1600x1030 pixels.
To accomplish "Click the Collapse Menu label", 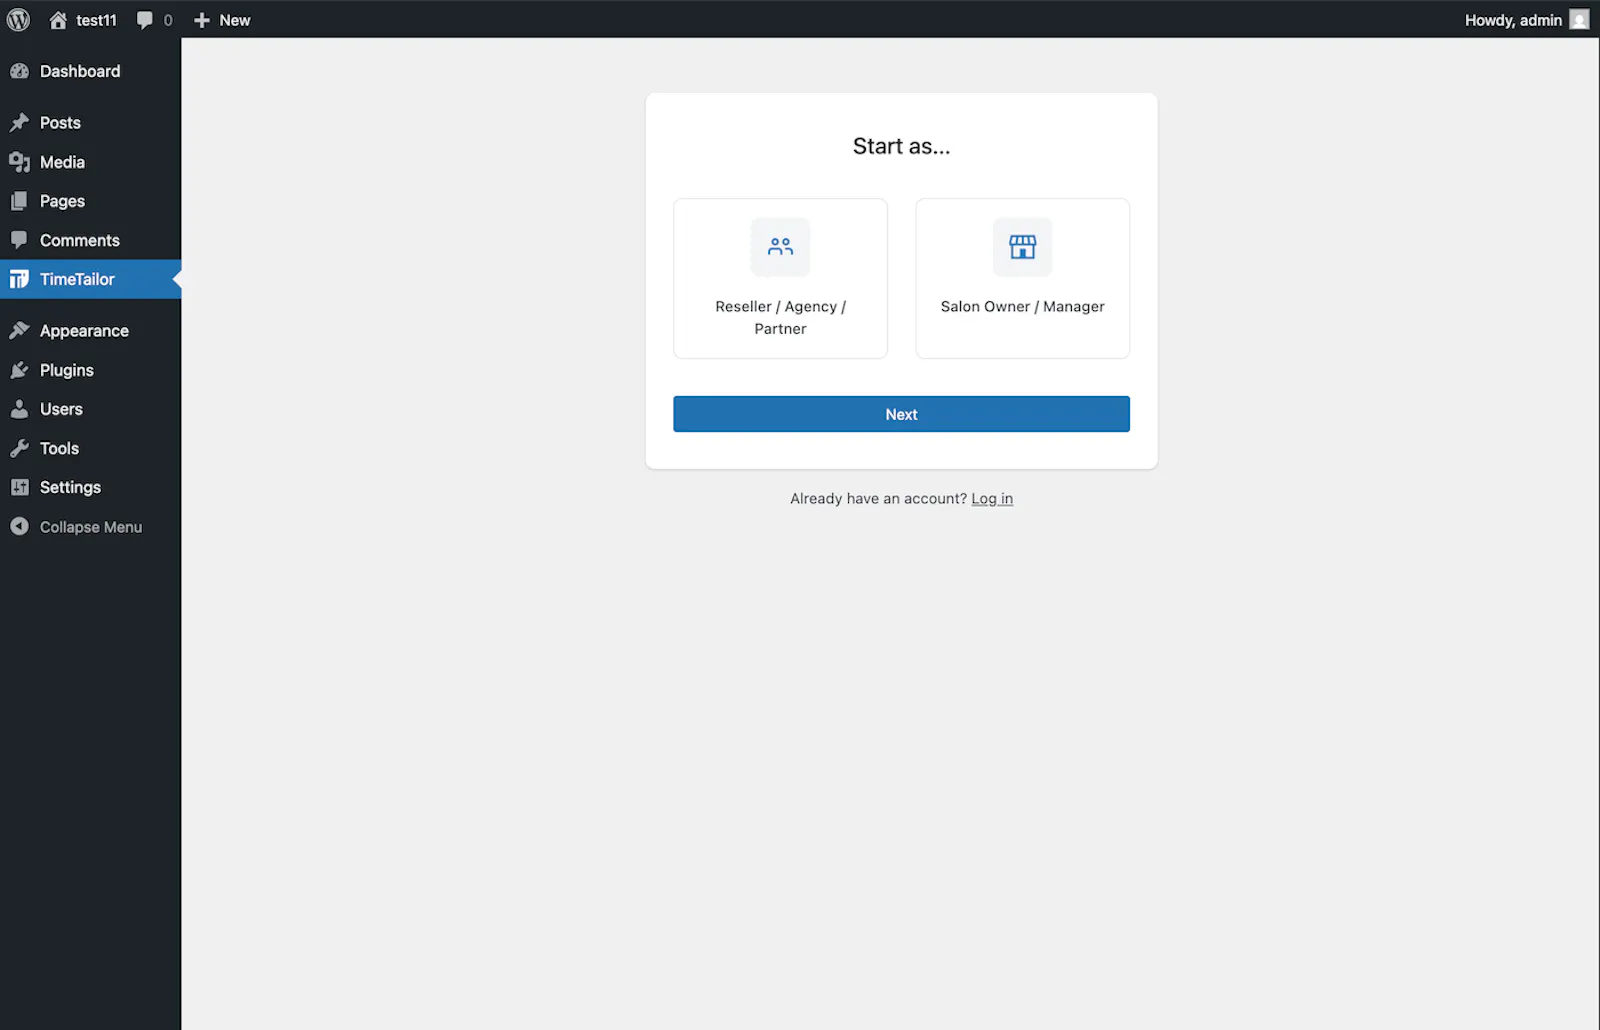I will pos(91,527).
